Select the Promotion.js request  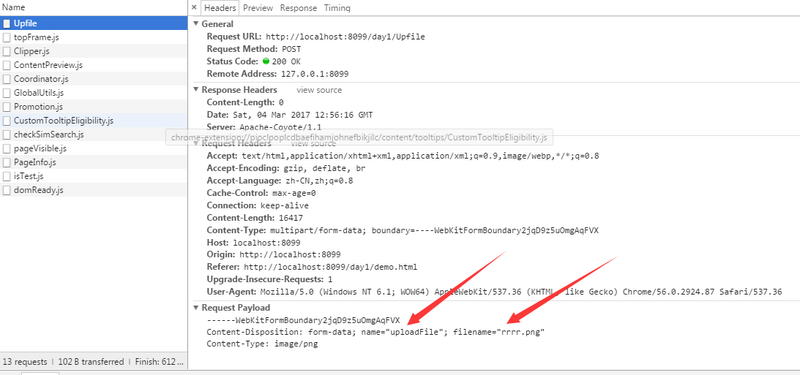point(93,107)
